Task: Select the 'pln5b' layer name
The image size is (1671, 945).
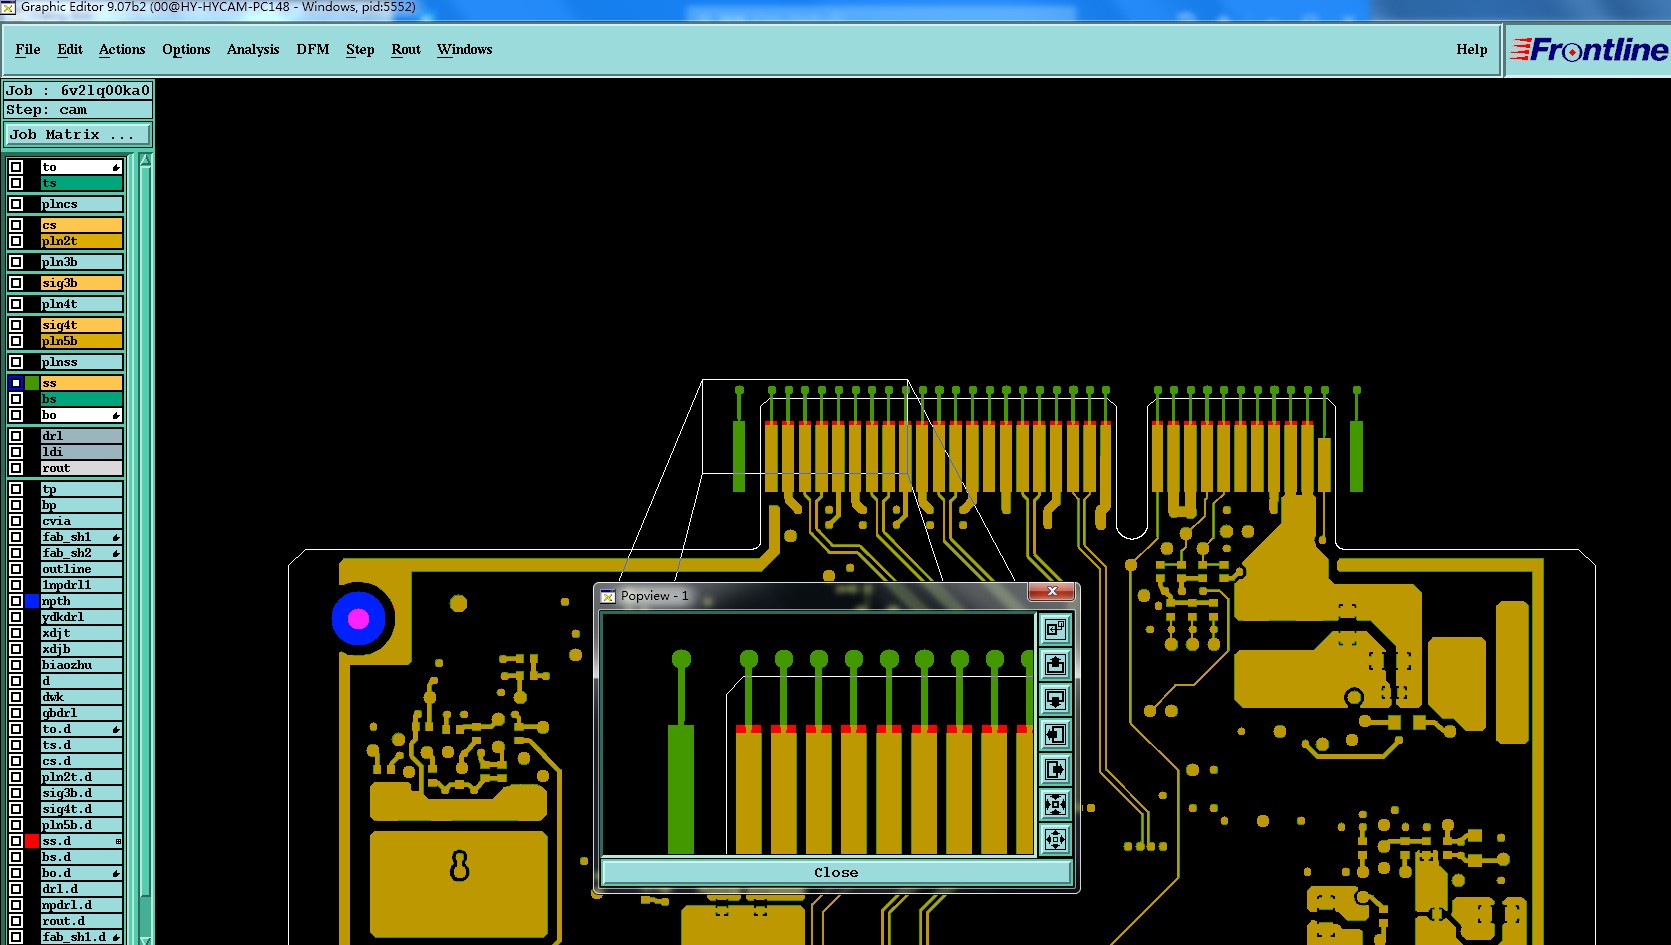Action: click(82, 341)
